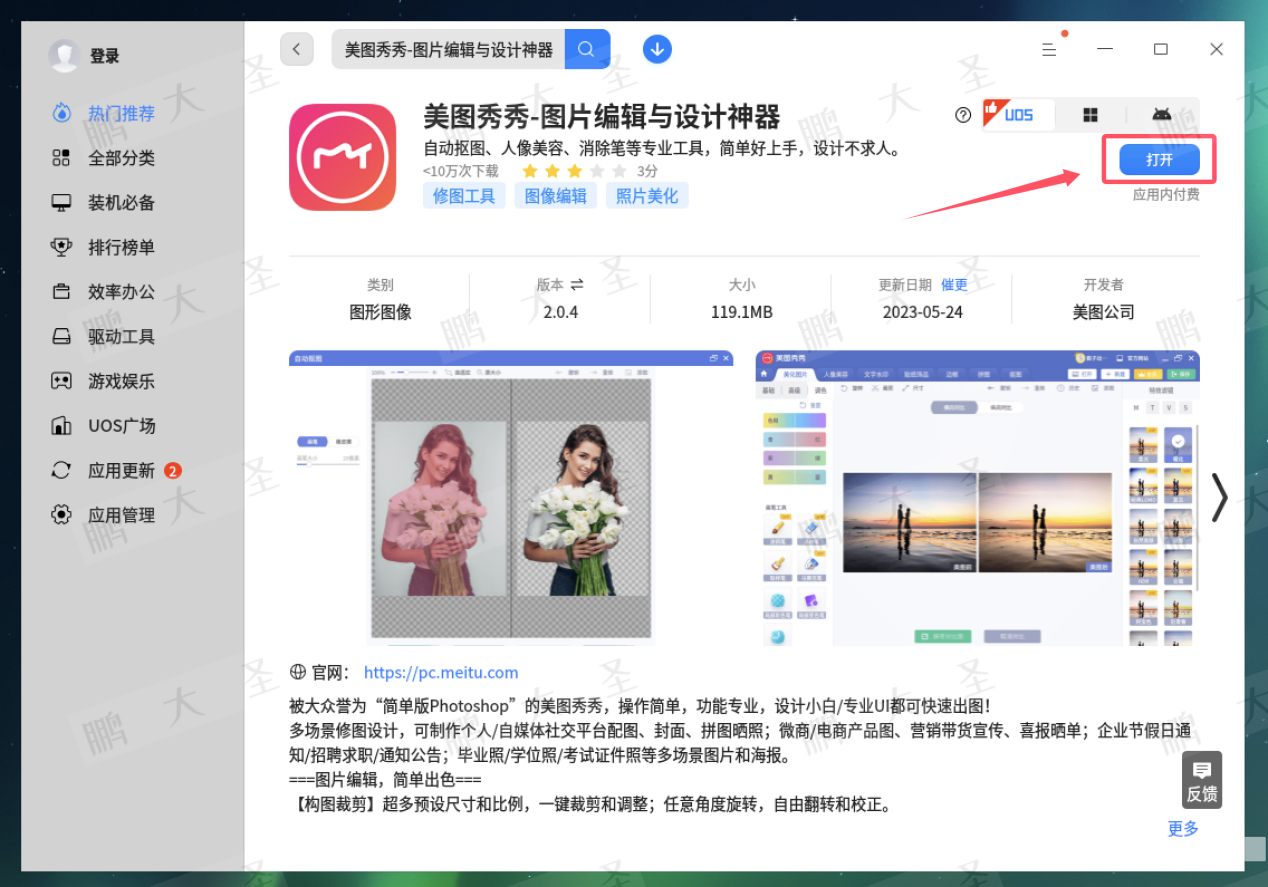Click the 催更 link by update date
Image resolution: width=1268 pixels, height=887 pixels.
click(x=954, y=285)
